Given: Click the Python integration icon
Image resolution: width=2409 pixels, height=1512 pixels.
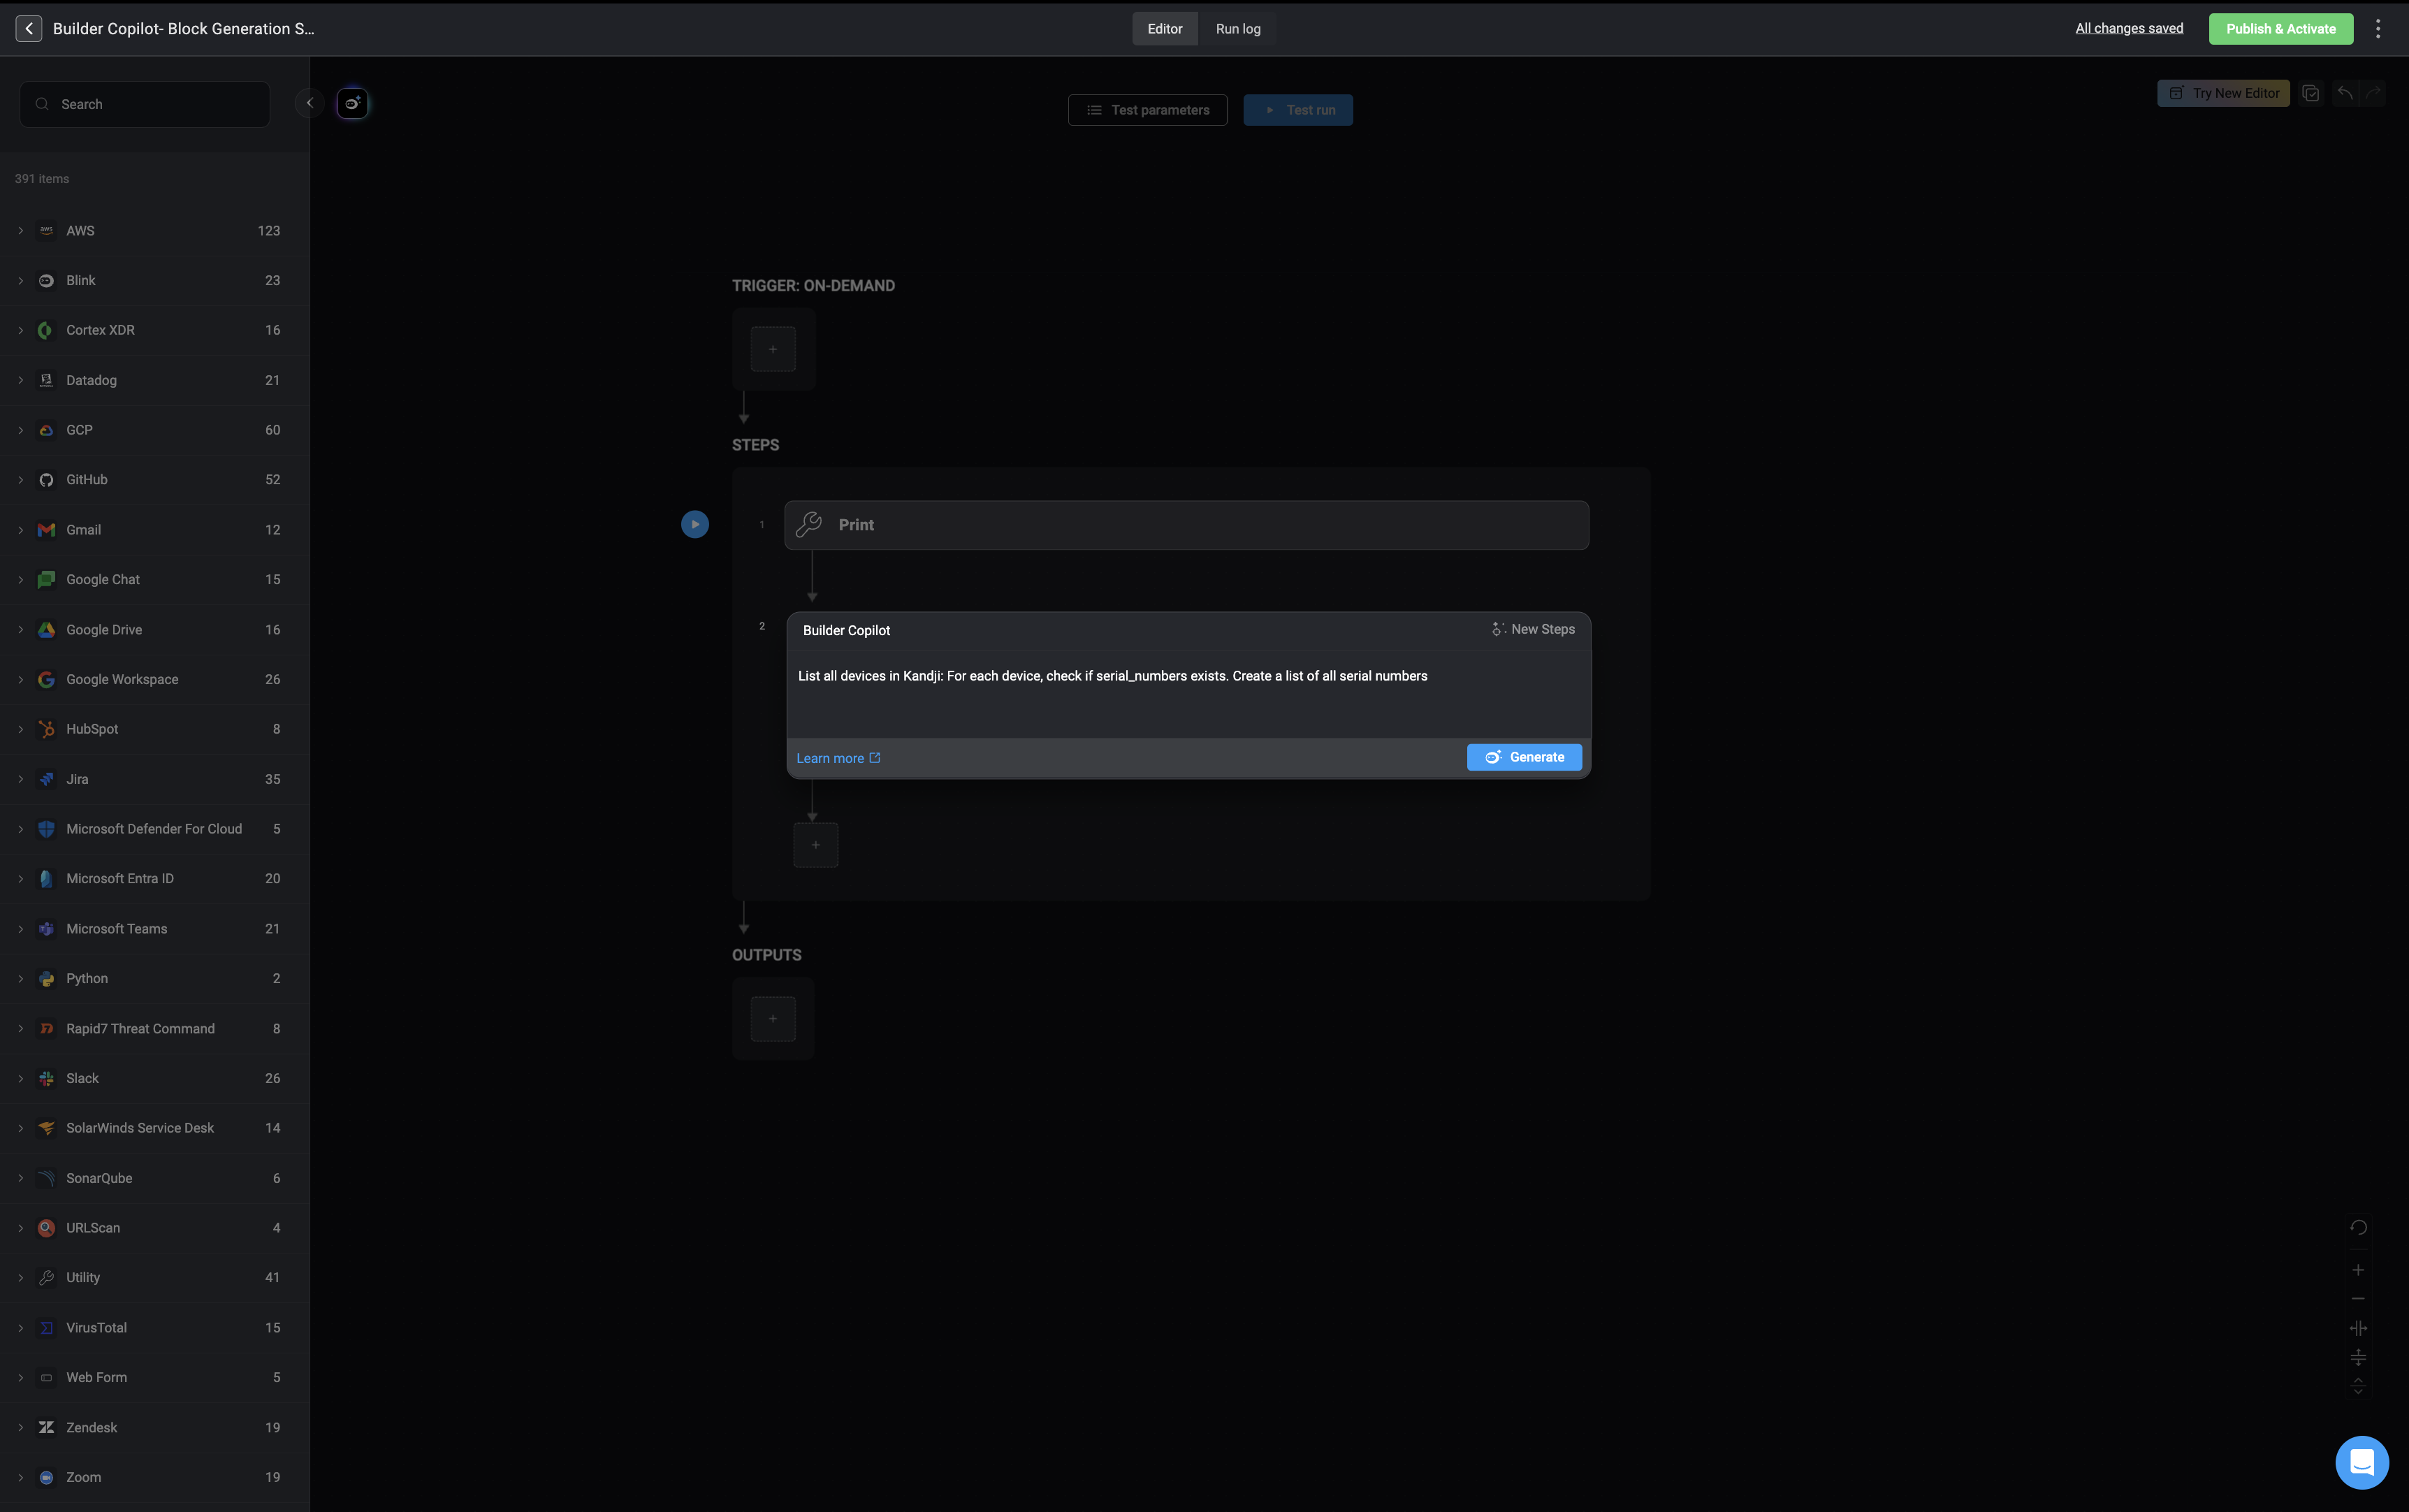Looking at the screenshot, I should coord(46,978).
